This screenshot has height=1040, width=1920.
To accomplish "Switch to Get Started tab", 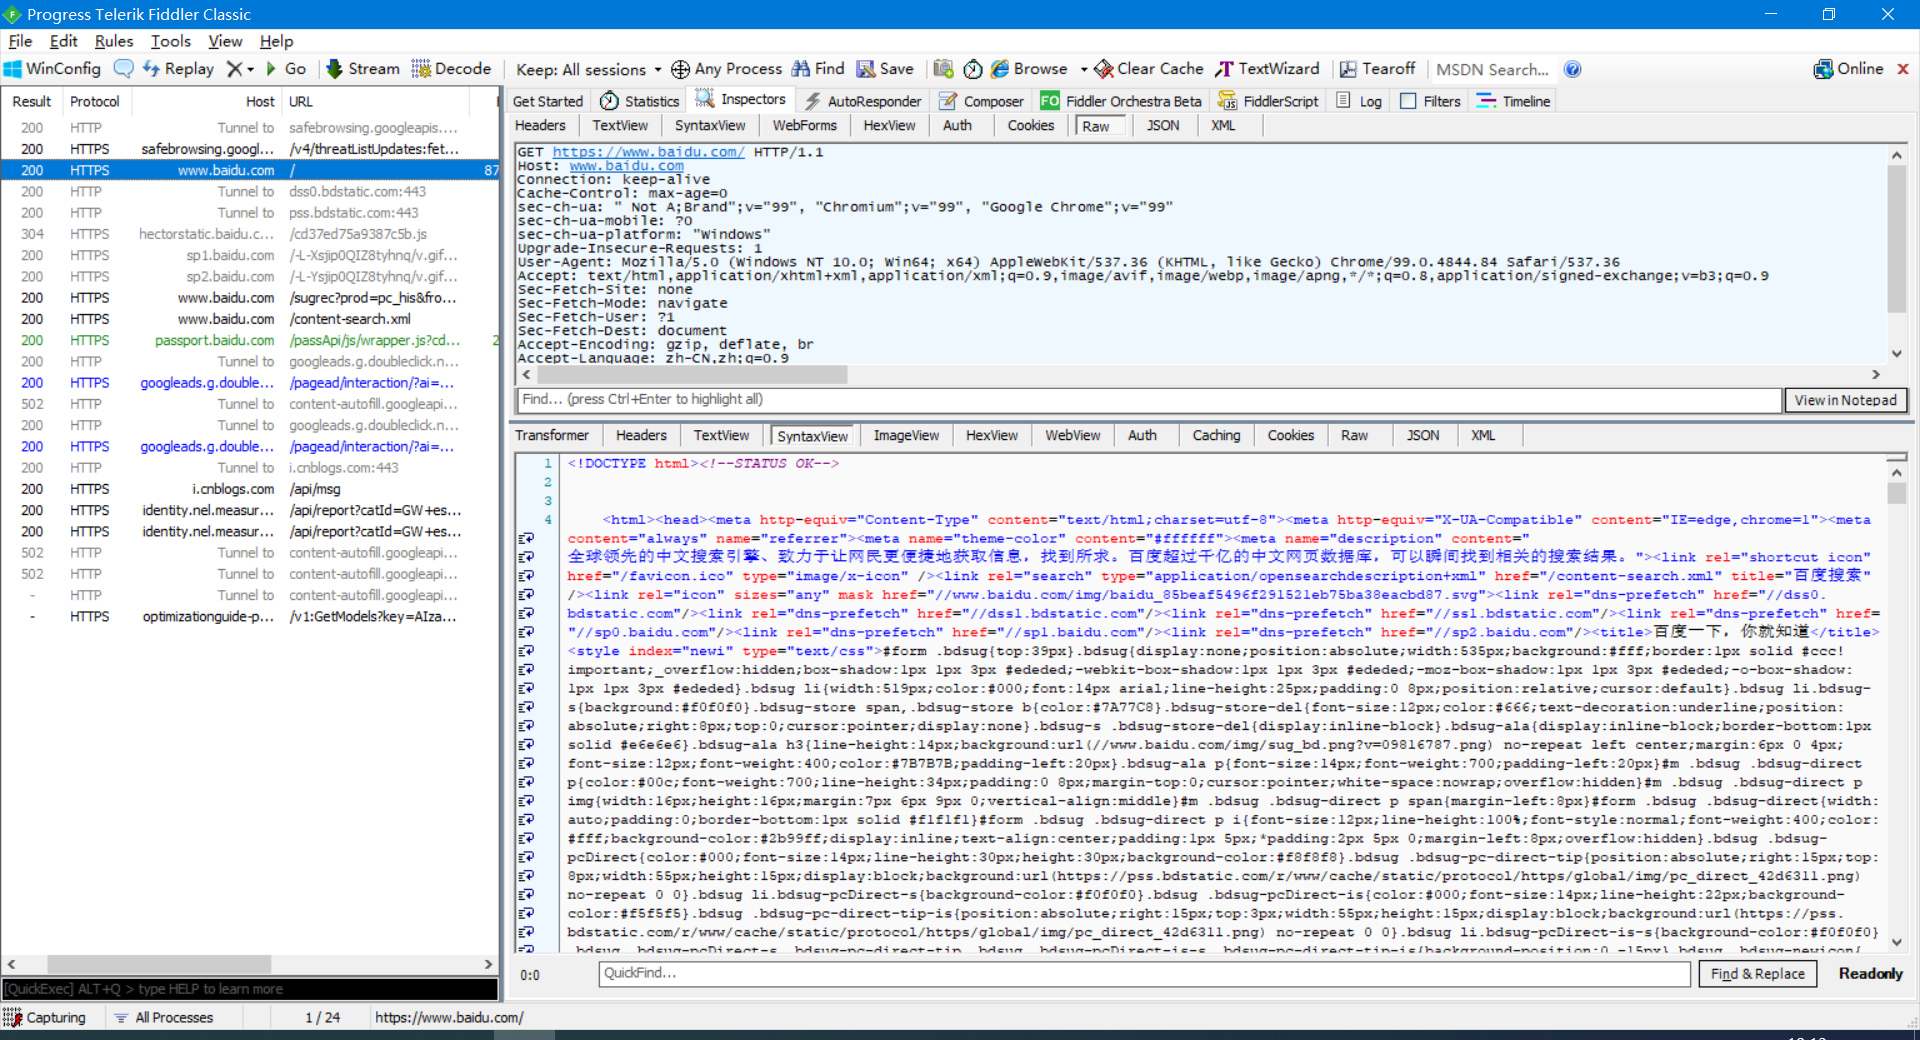I will [547, 101].
